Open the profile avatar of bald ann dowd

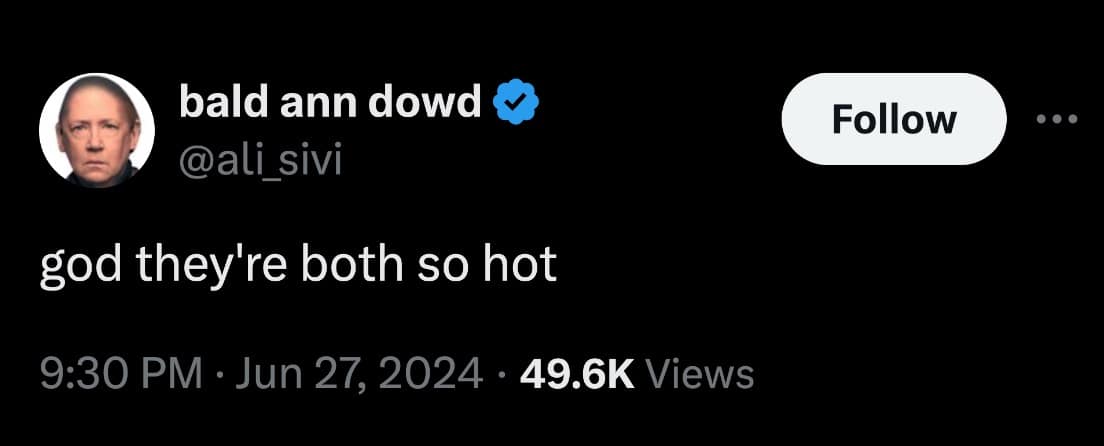pos(97,130)
